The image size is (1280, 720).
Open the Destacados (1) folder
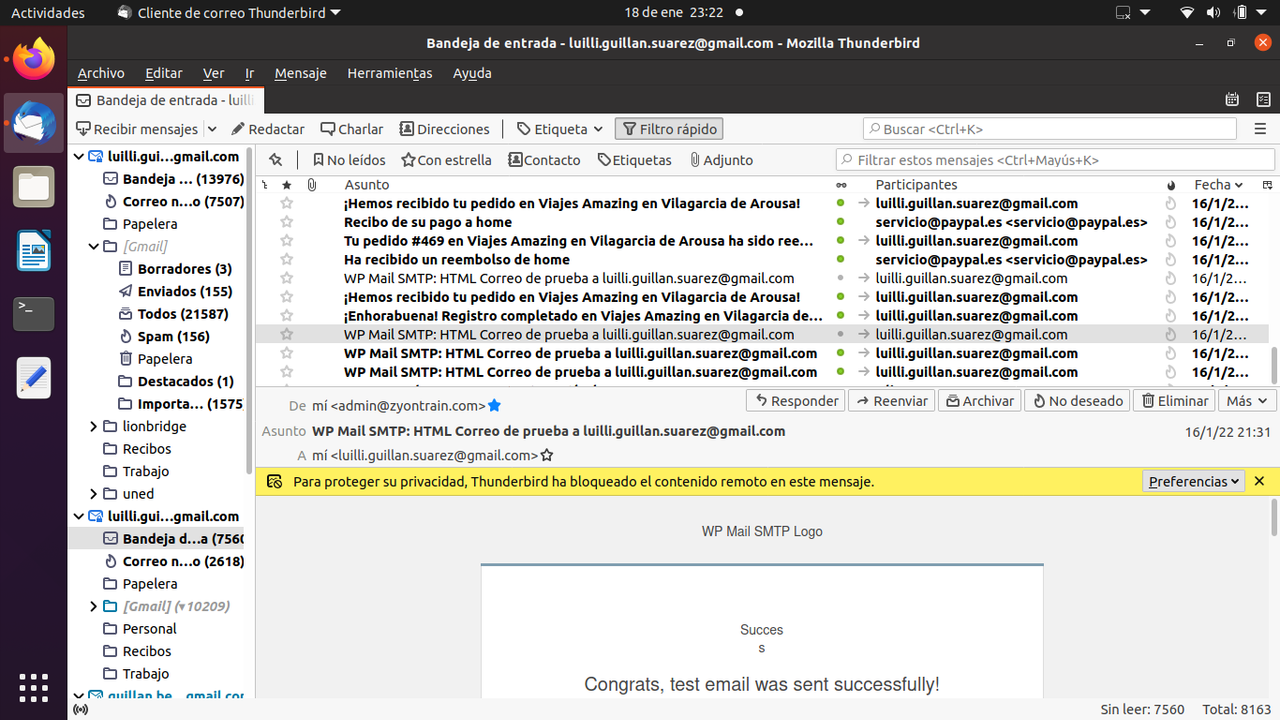[x=186, y=381]
